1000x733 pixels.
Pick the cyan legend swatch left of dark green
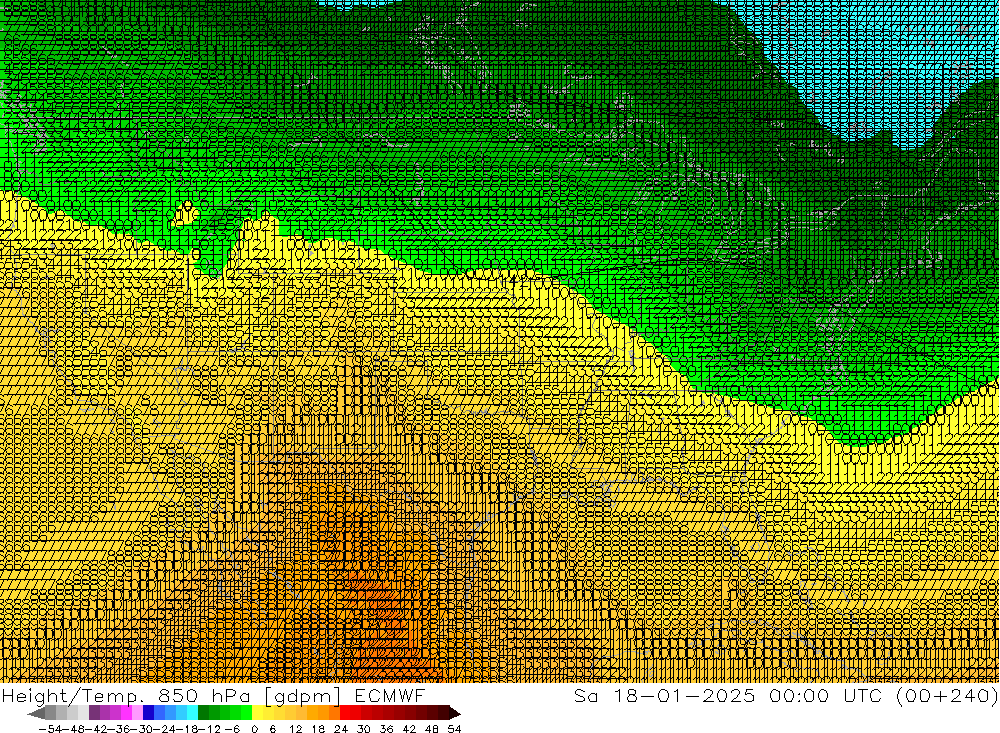click(192, 713)
